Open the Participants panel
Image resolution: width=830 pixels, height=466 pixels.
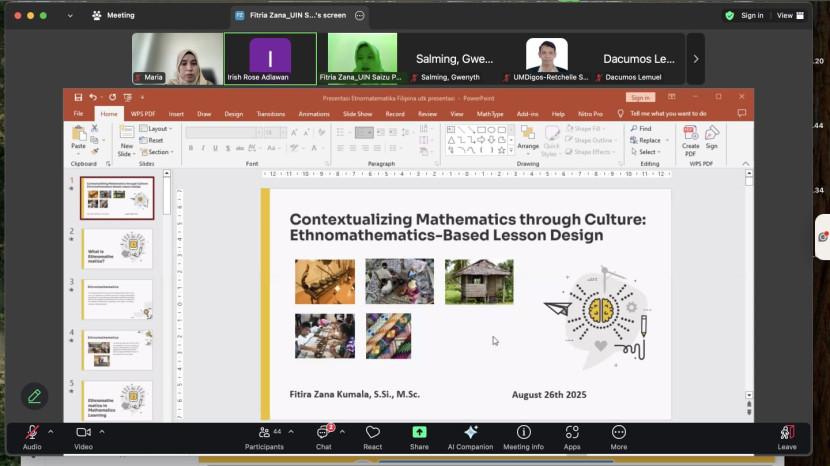point(264,433)
